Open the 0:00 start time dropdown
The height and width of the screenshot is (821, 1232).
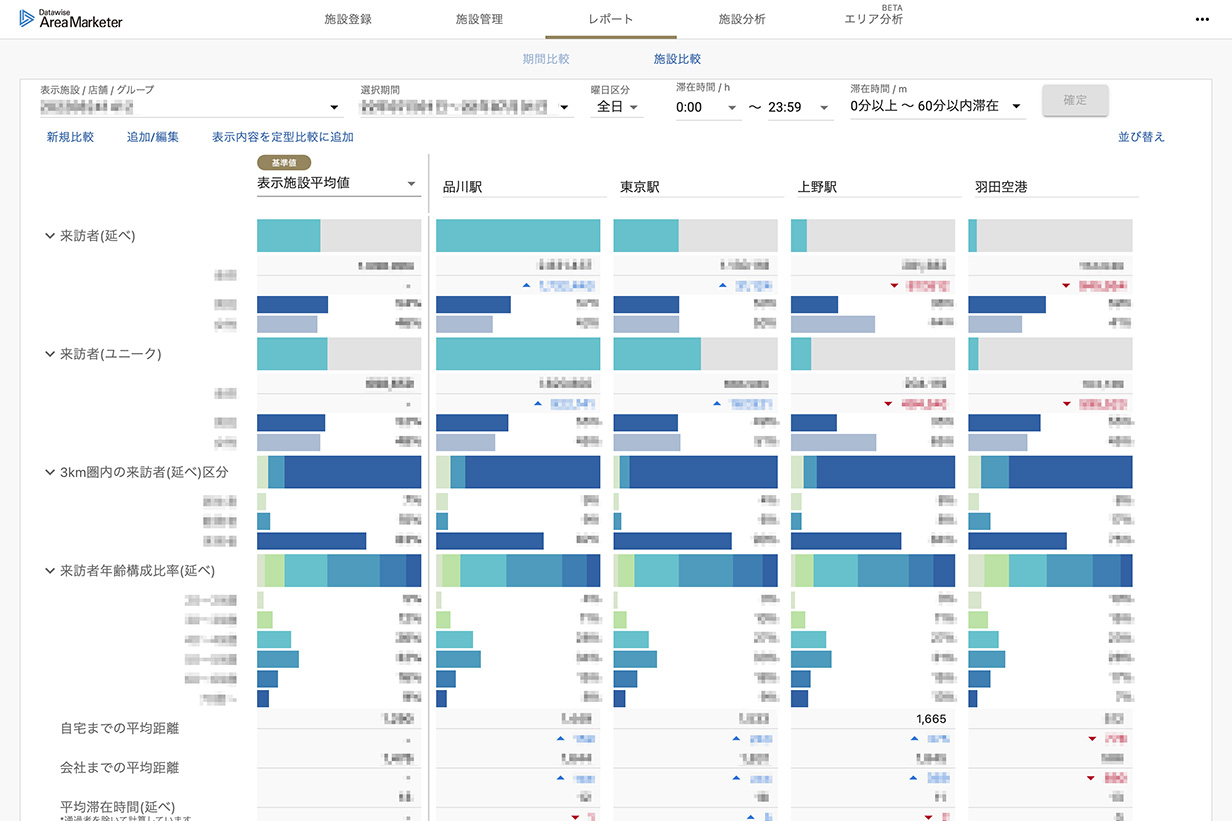[x=708, y=105]
